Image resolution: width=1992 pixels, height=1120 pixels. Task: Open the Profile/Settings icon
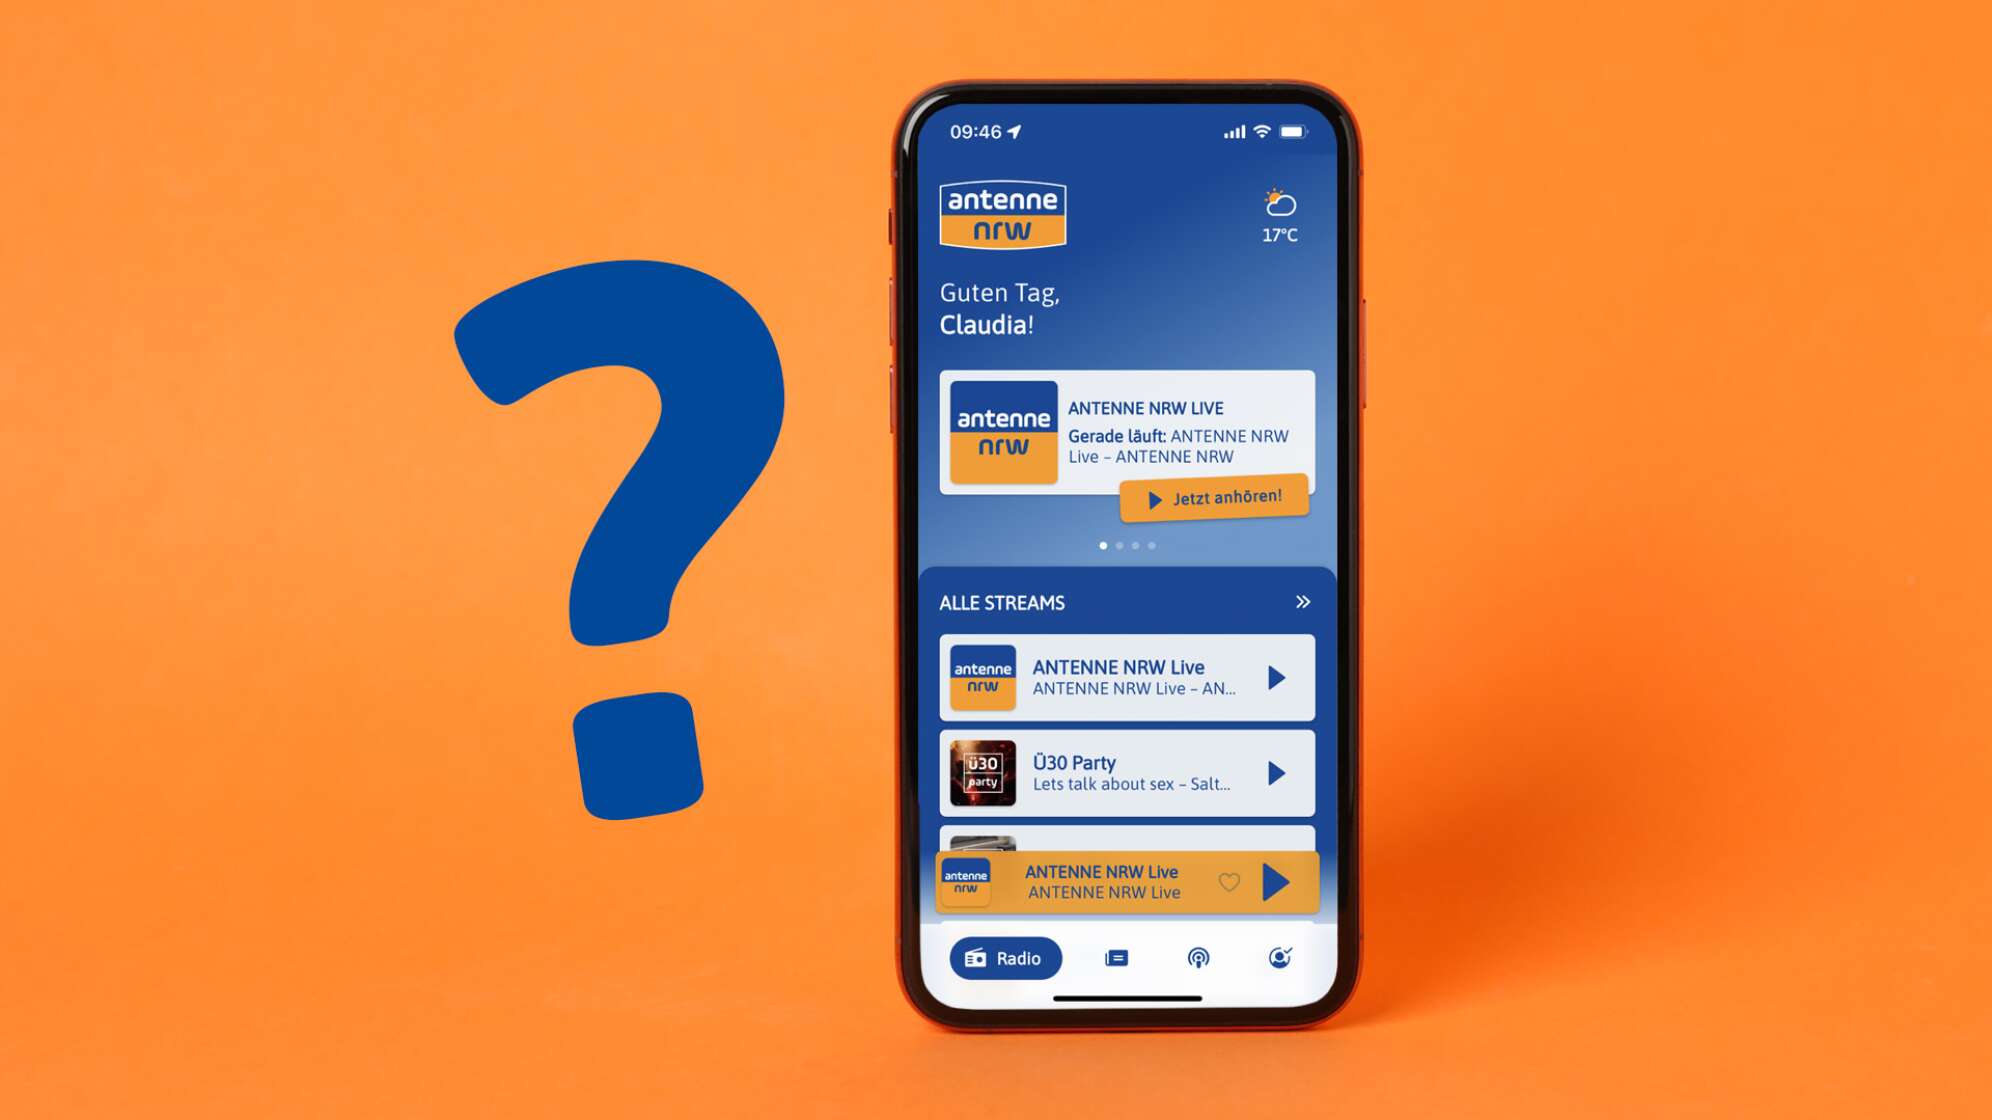[1279, 956]
